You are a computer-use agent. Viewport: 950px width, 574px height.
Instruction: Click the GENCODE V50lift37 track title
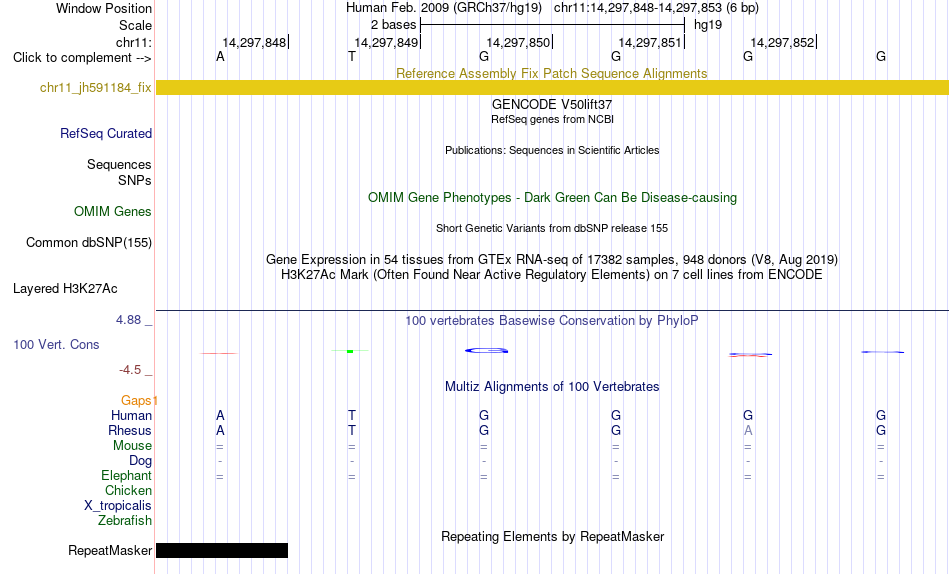[x=552, y=104]
